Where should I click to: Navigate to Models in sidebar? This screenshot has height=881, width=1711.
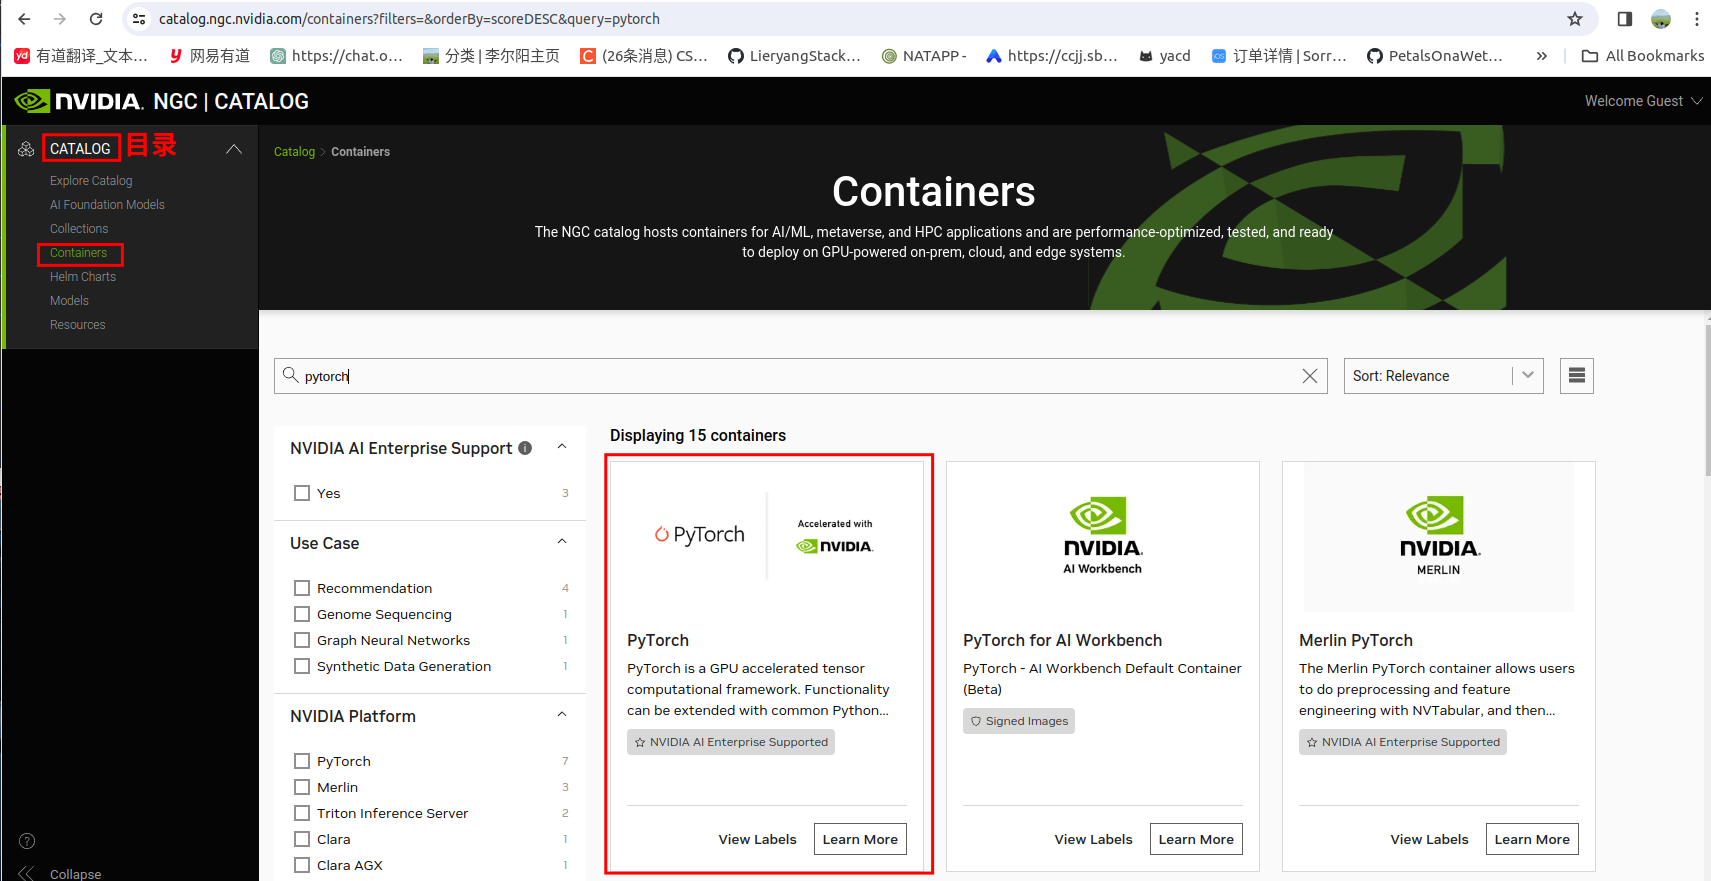(69, 301)
